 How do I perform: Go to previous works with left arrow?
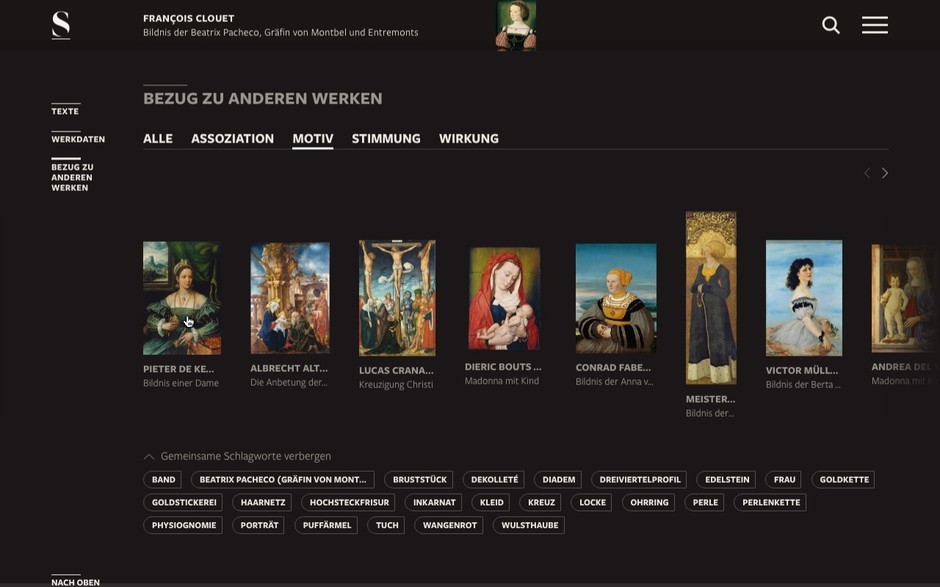point(867,173)
